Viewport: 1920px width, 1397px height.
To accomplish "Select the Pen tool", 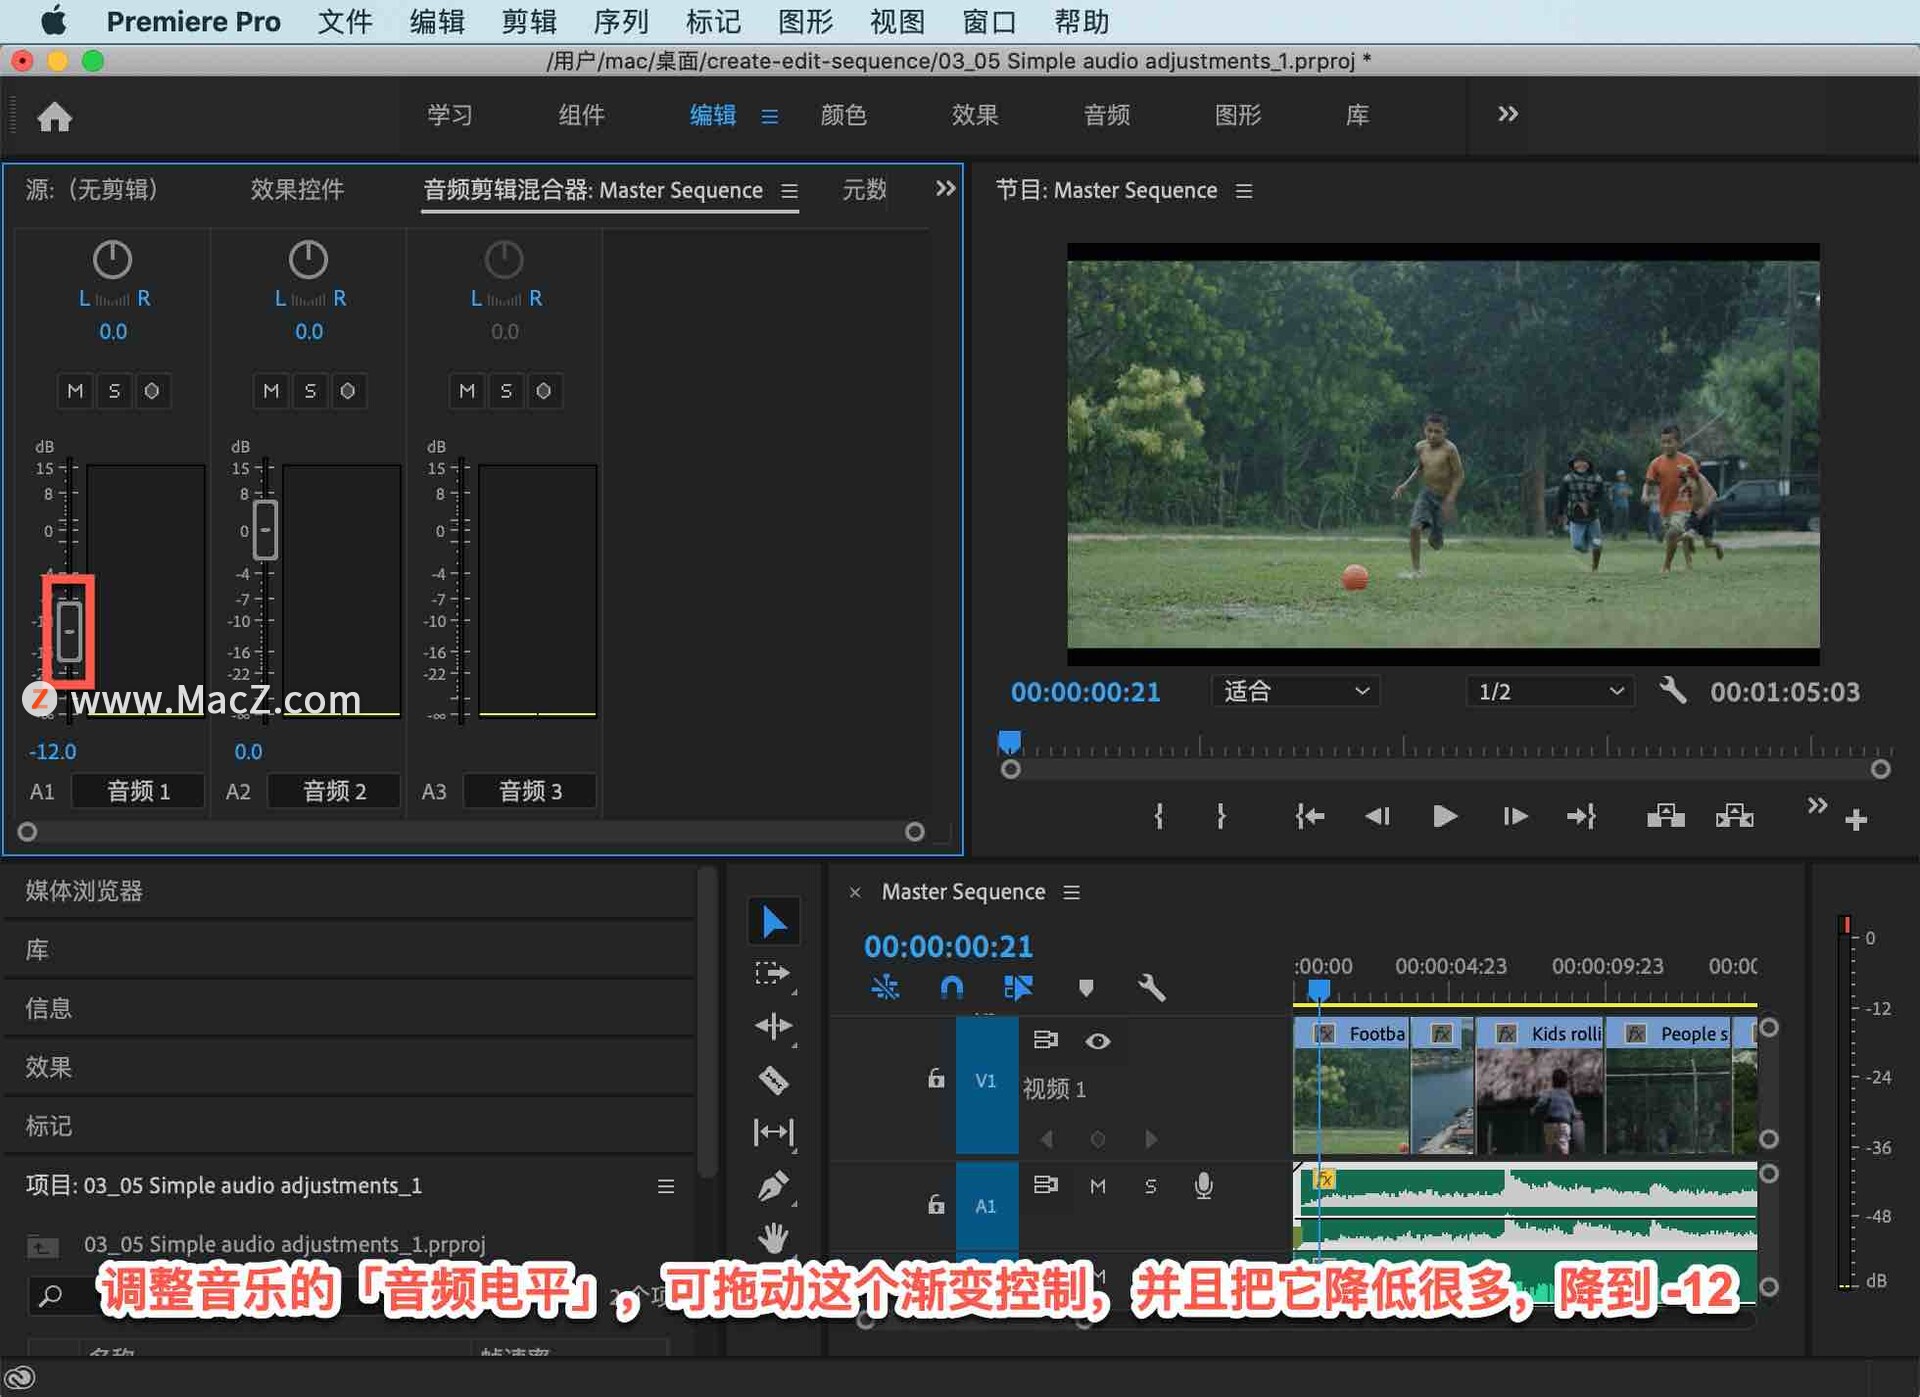I will click(x=775, y=1186).
